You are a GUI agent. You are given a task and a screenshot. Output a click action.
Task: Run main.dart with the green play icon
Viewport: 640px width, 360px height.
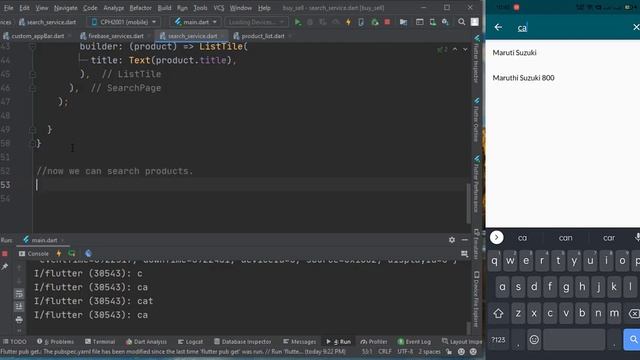pyautogui.click(x=298, y=22)
